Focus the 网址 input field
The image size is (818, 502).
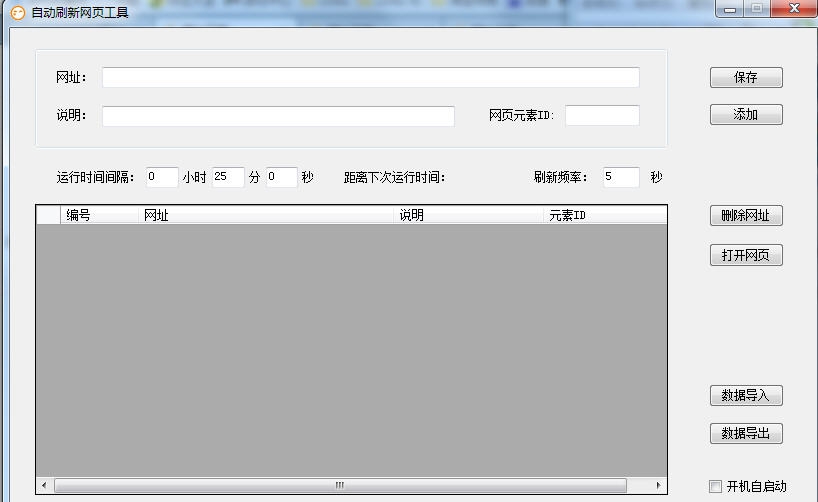[x=371, y=77]
